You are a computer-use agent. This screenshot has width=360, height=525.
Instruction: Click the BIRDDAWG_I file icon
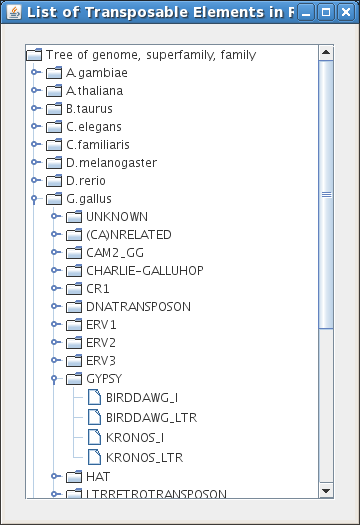coord(94,397)
